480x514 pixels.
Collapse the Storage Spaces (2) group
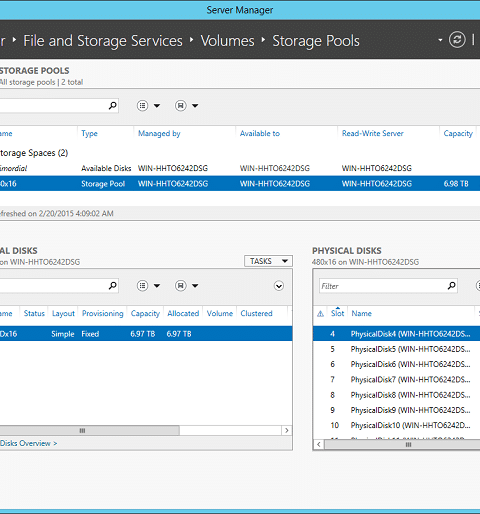click(x=34, y=153)
